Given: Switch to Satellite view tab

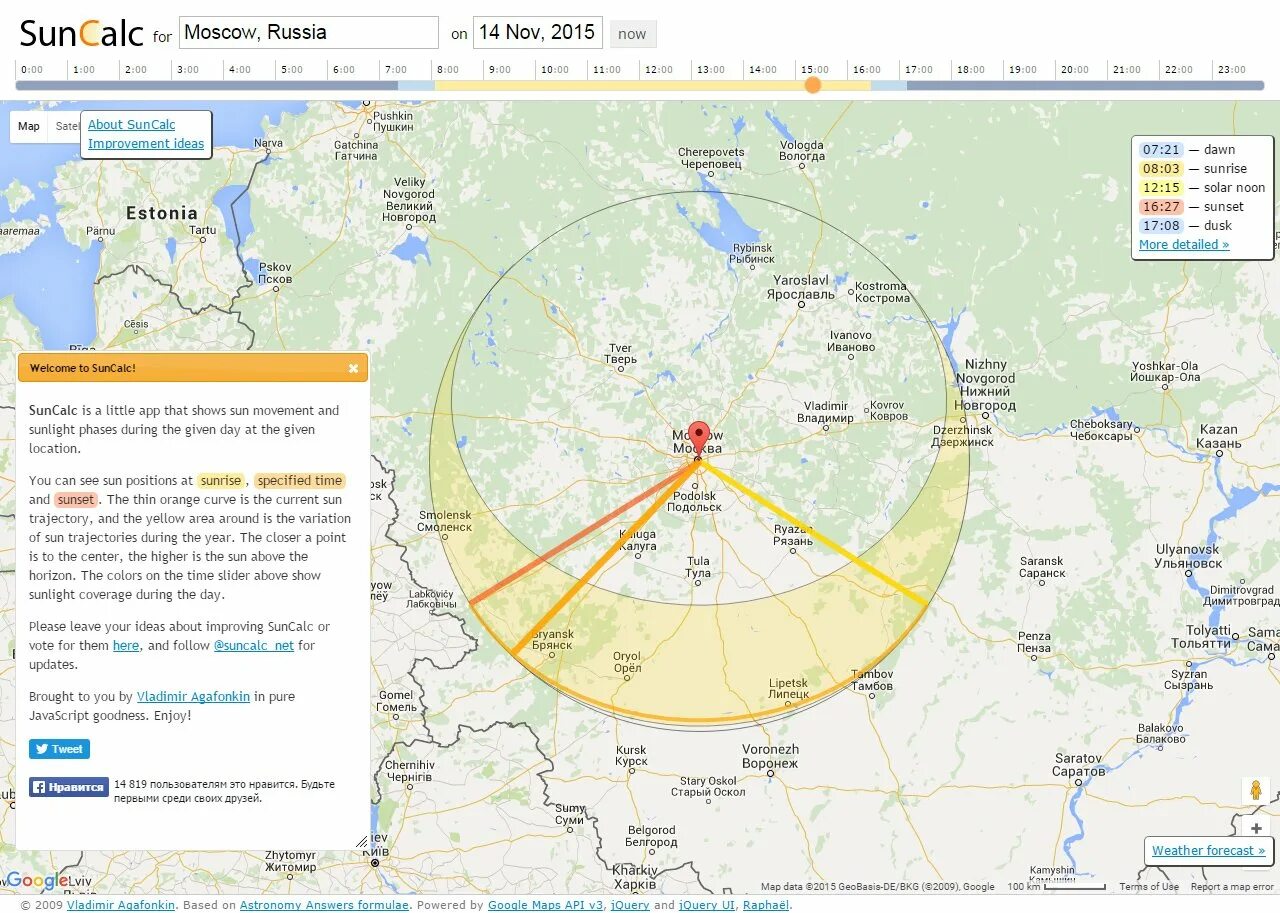Looking at the screenshot, I should (65, 126).
